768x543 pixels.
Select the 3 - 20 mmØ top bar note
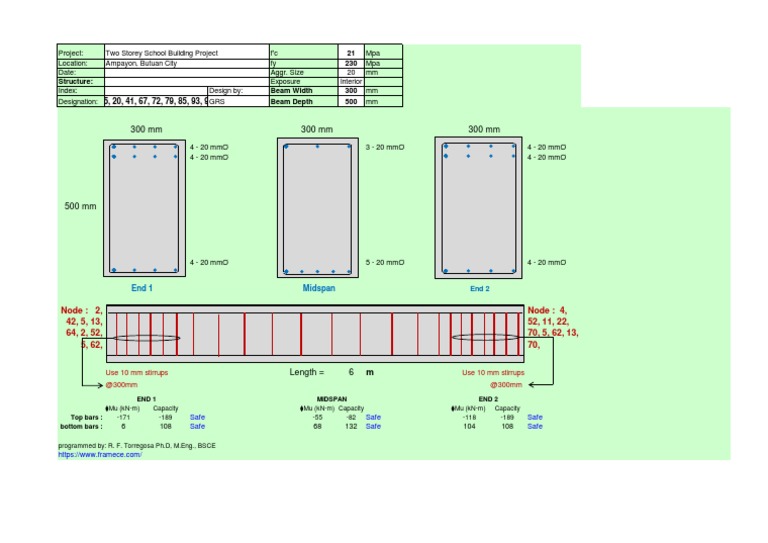click(x=385, y=147)
